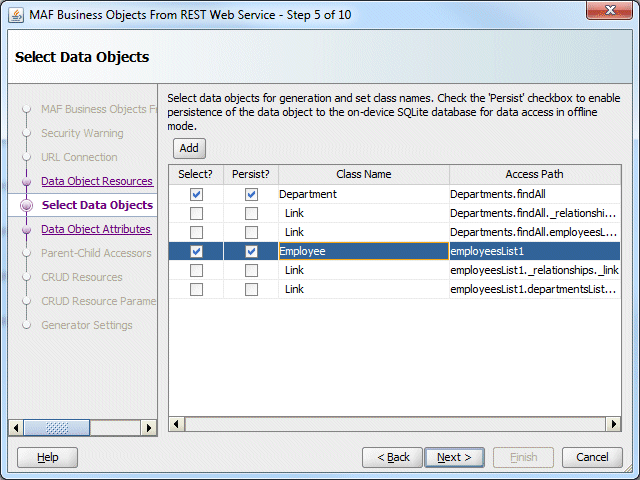Check Persist for Departments.findAll.employeesL… Link row
Screen dimensions: 640x480
(251, 232)
